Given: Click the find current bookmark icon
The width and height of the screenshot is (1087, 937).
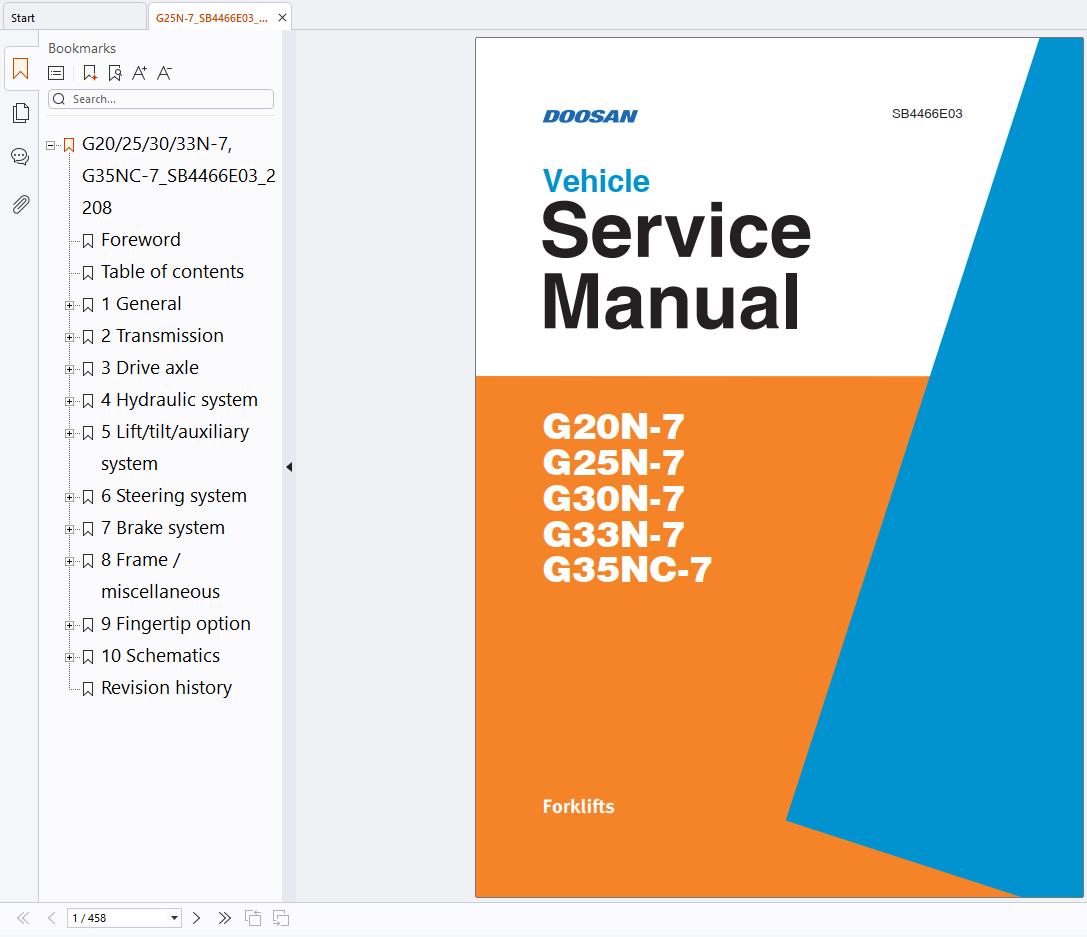Looking at the screenshot, I should pos(115,73).
